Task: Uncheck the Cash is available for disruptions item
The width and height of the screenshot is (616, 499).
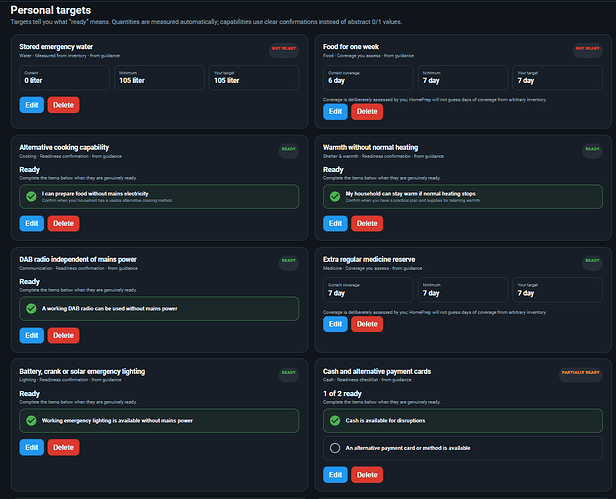Action: (335, 420)
